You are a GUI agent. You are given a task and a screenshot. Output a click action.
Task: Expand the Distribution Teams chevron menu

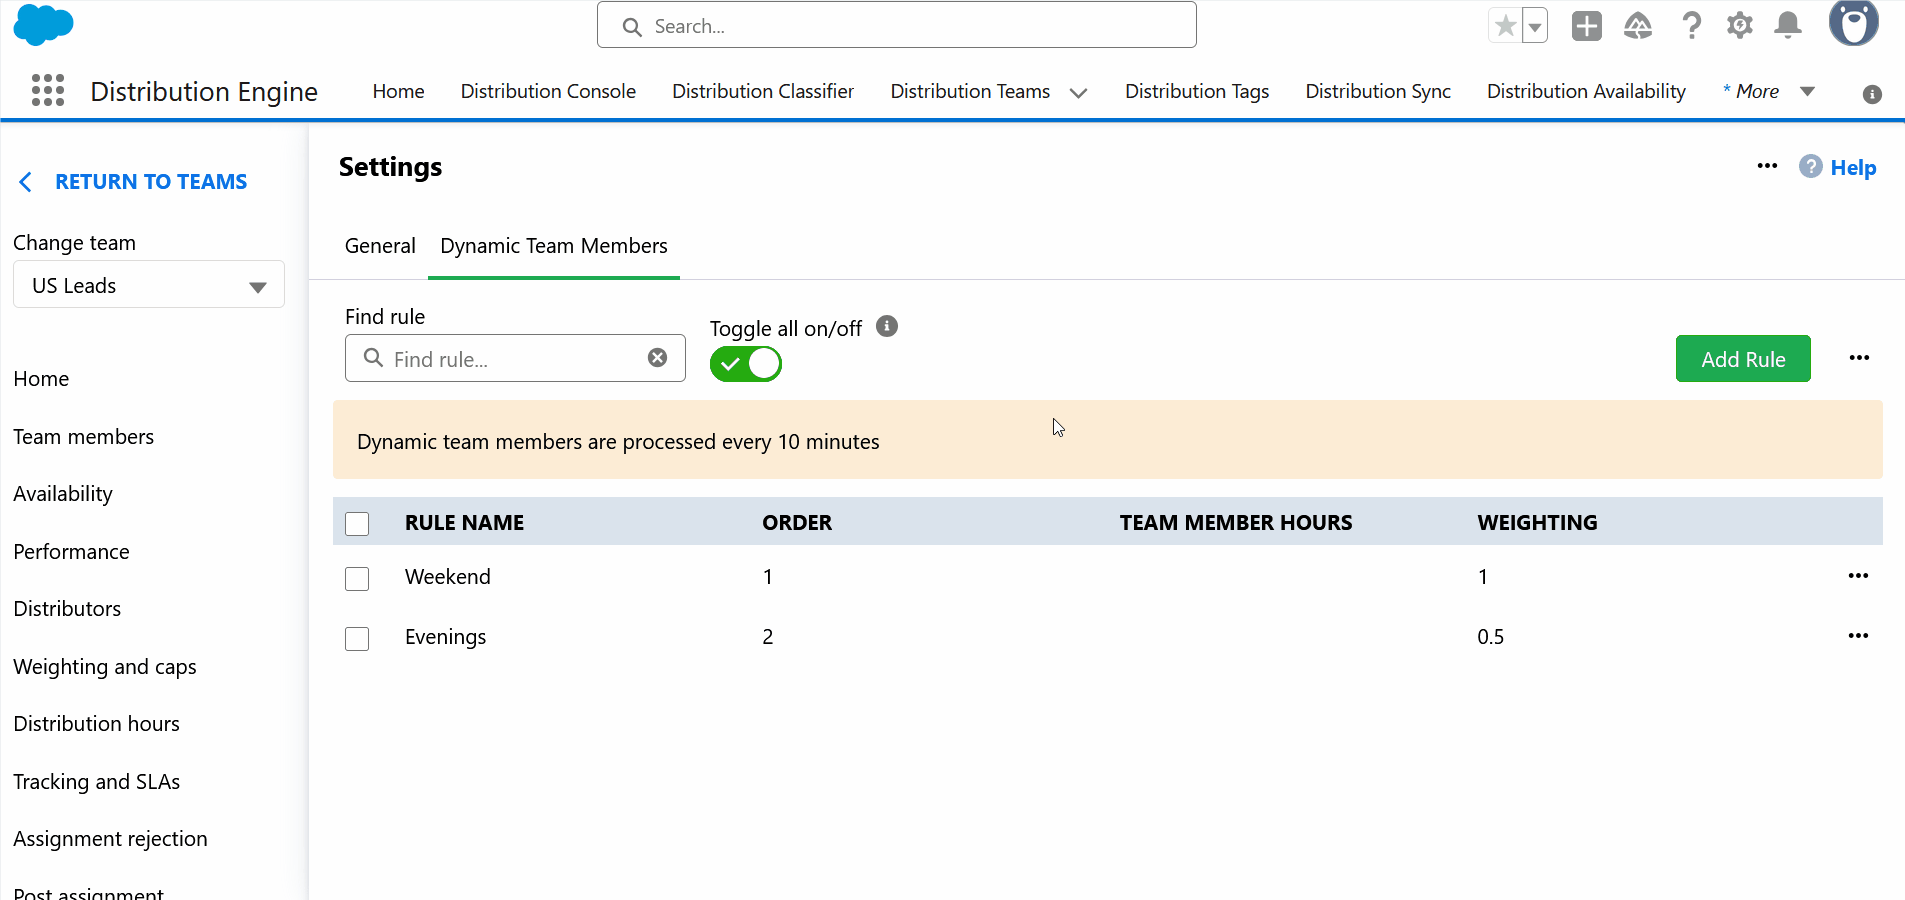coord(1078,93)
